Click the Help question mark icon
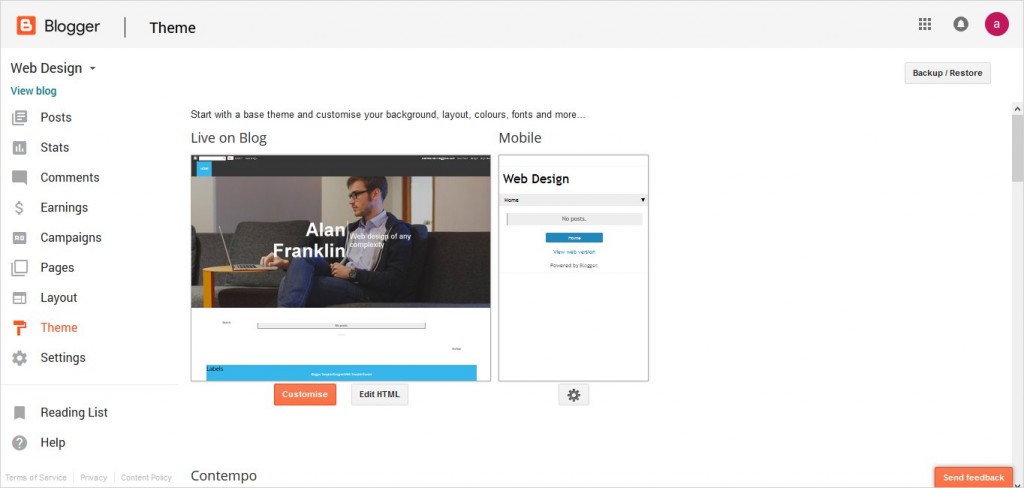This screenshot has height=488, width=1024. click(20, 443)
